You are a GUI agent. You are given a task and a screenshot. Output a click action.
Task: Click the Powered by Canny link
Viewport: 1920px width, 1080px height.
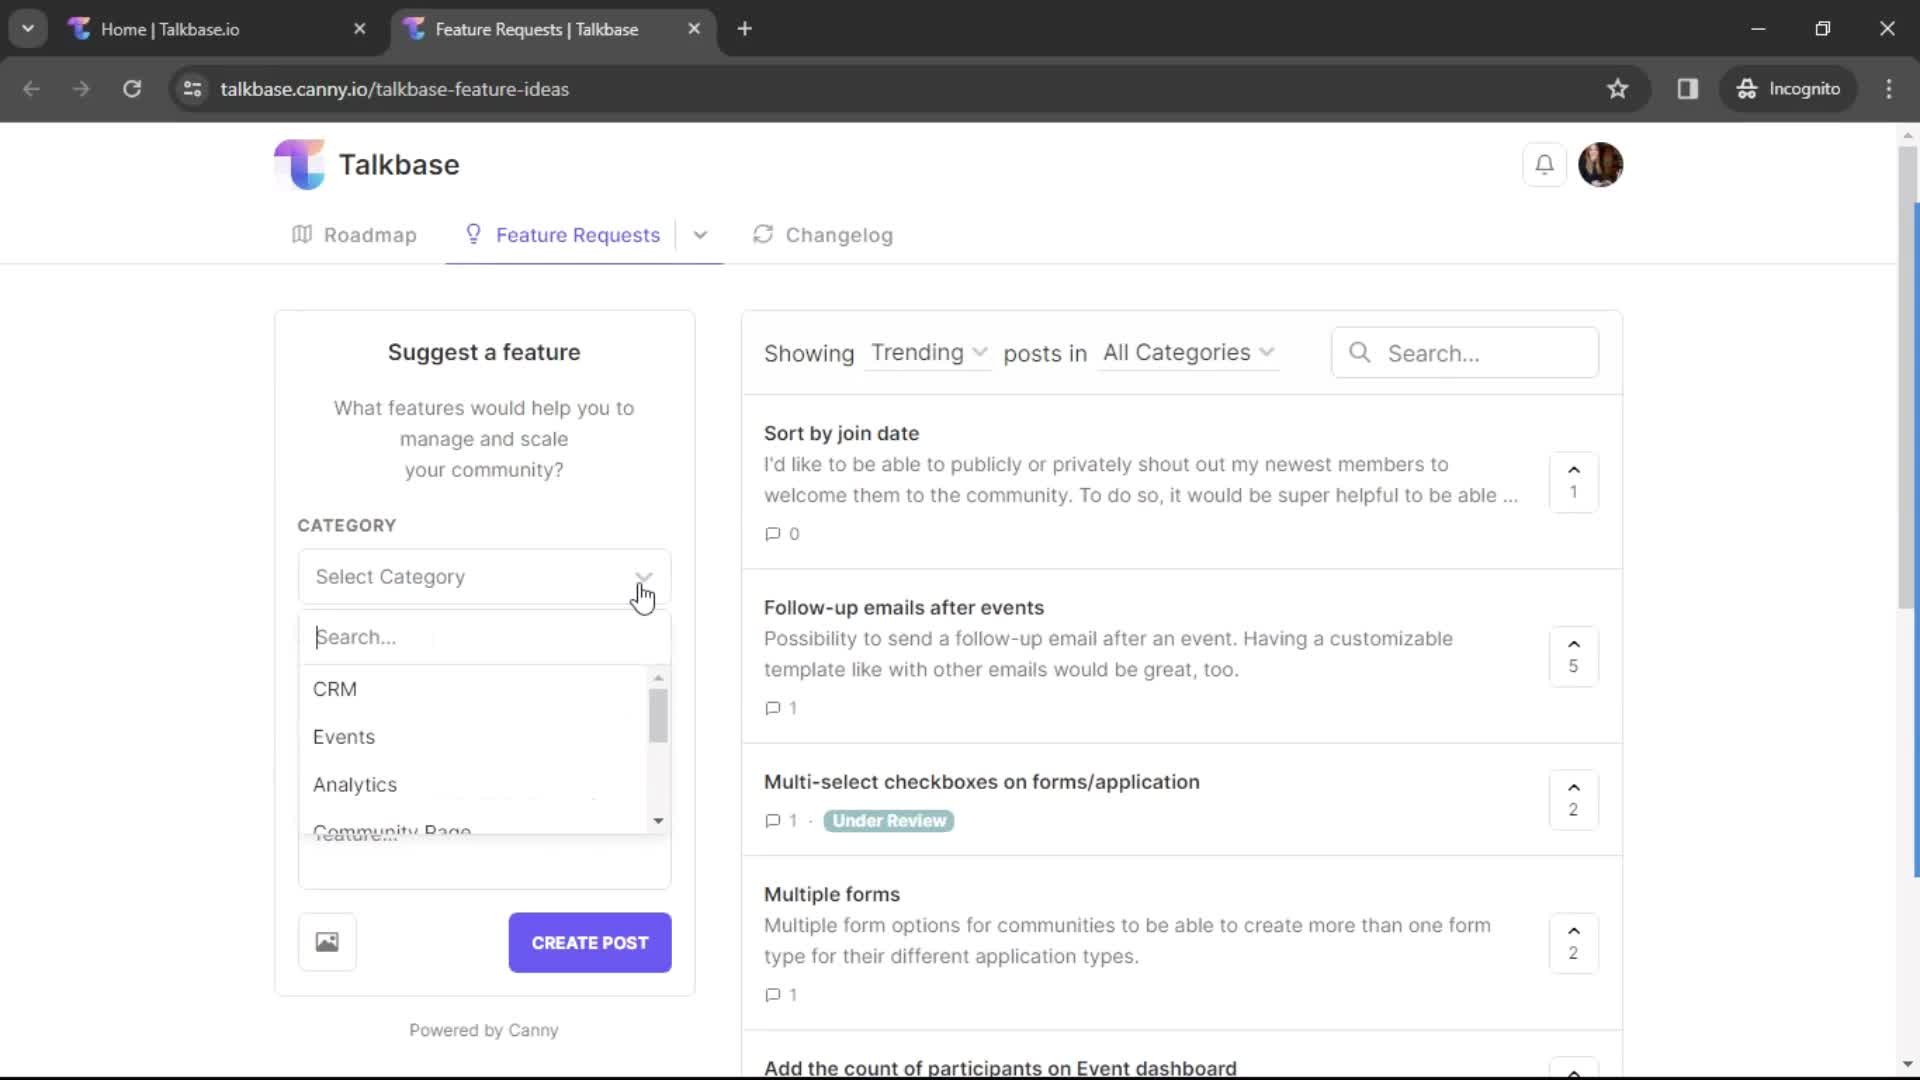(x=483, y=1030)
